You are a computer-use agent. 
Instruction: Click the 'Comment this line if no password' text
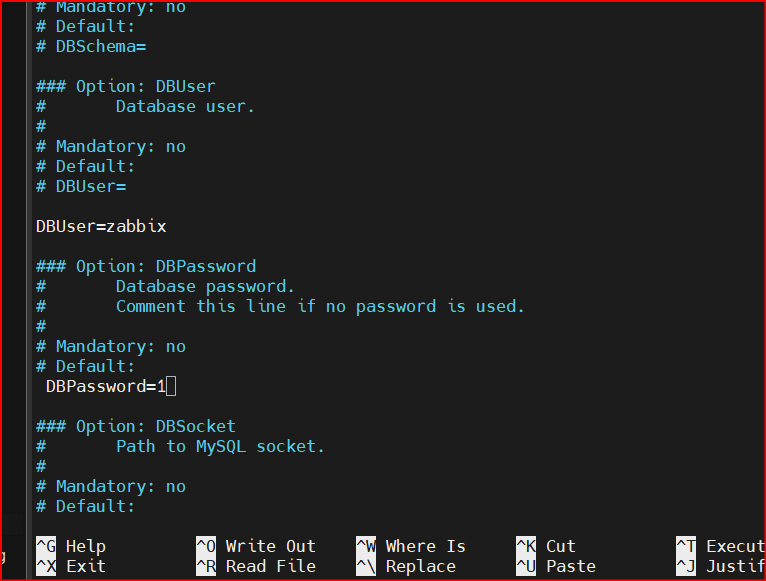pyautogui.click(x=320, y=306)
